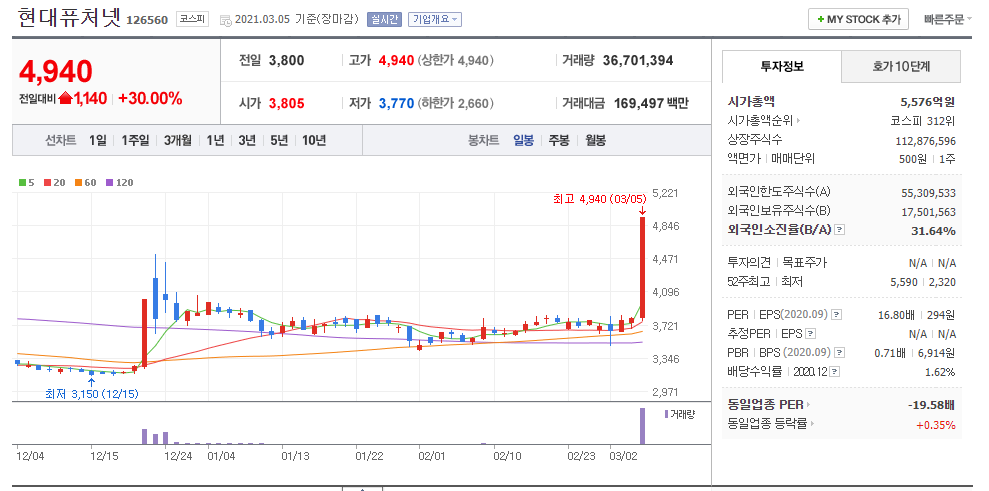Click help icon next to PBR BPS(2020.09)

coord(840,352)
